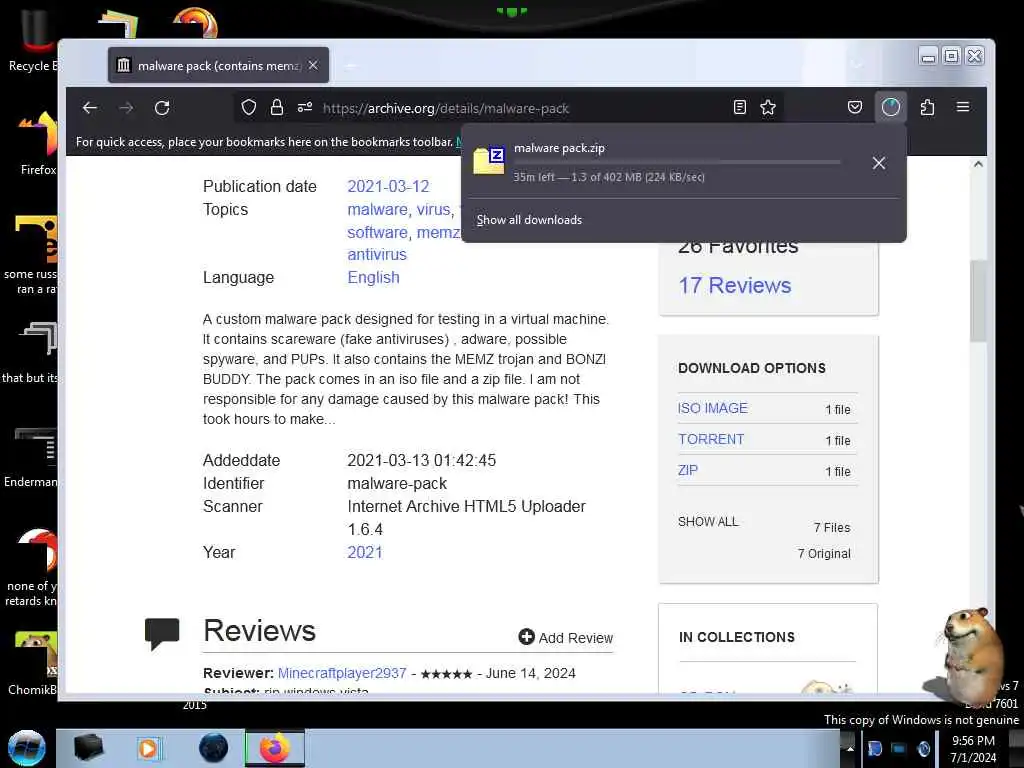Click the download progress bar

pos(677,162)
